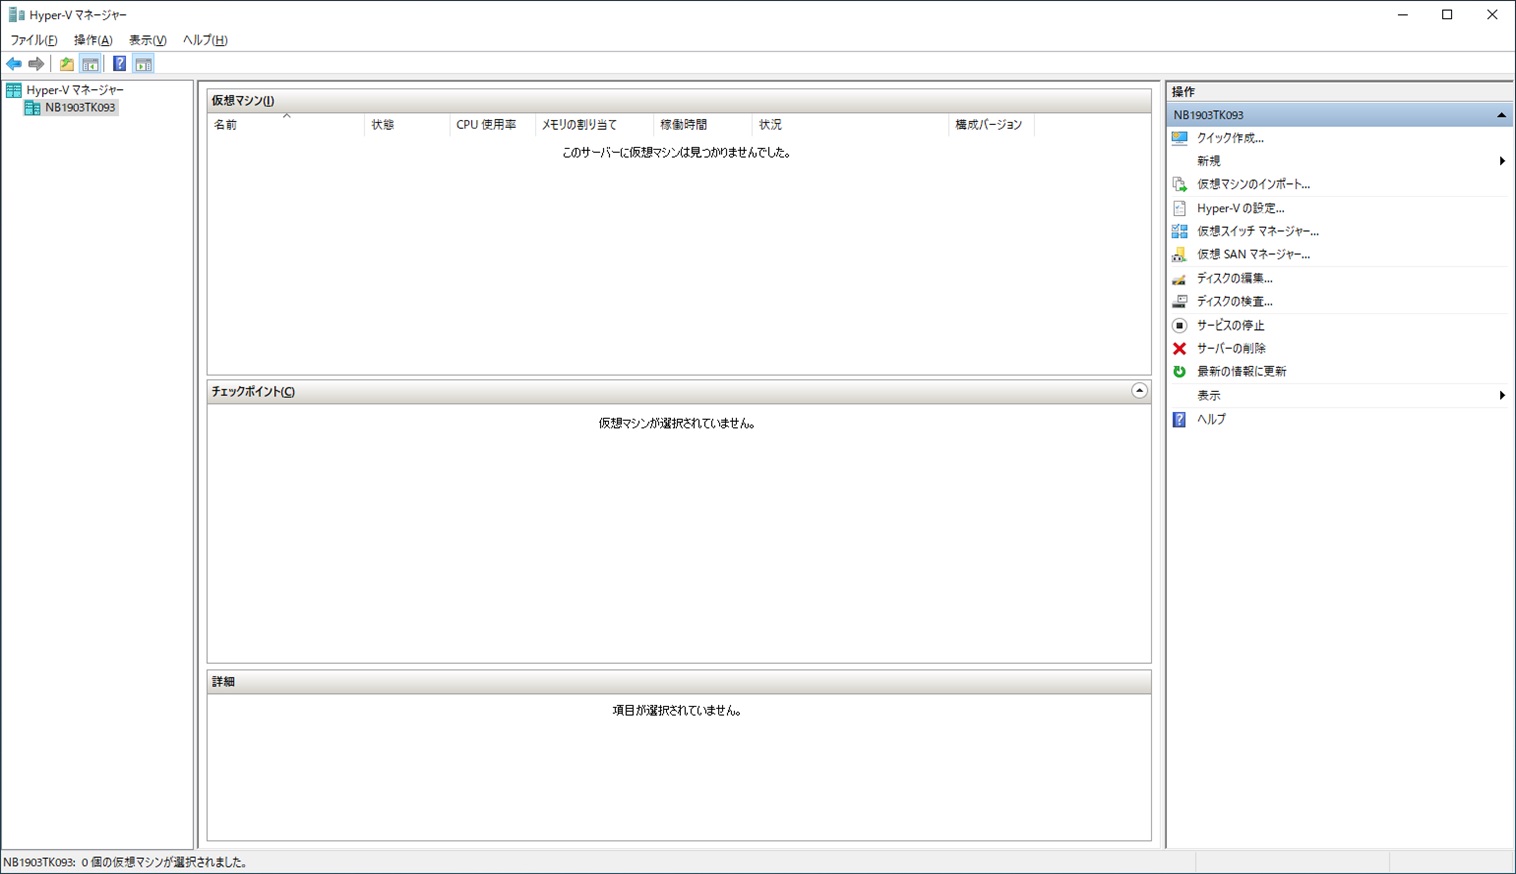
Task: Click 最新の情報に更新 refresh action
Action: pyautogui.click(x=1241, y=371)
